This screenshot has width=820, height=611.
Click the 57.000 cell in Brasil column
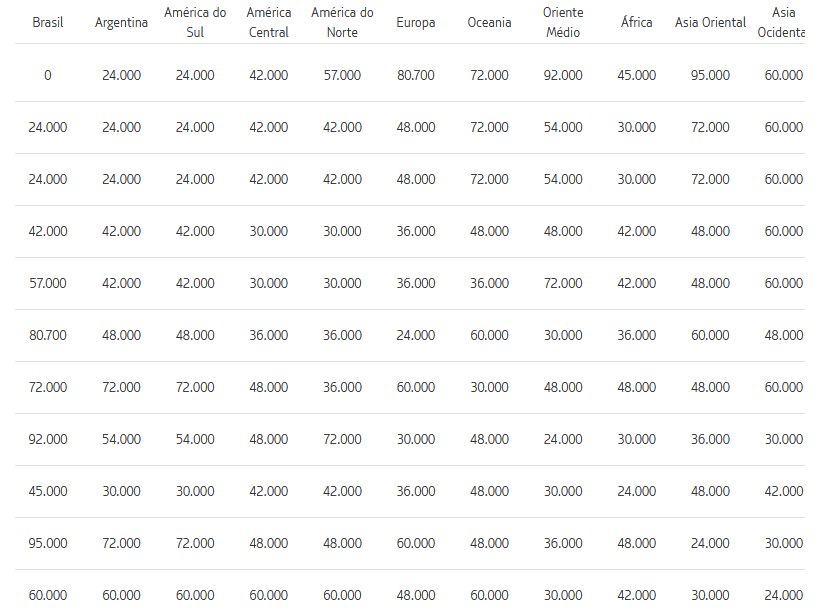coord(48,284)
